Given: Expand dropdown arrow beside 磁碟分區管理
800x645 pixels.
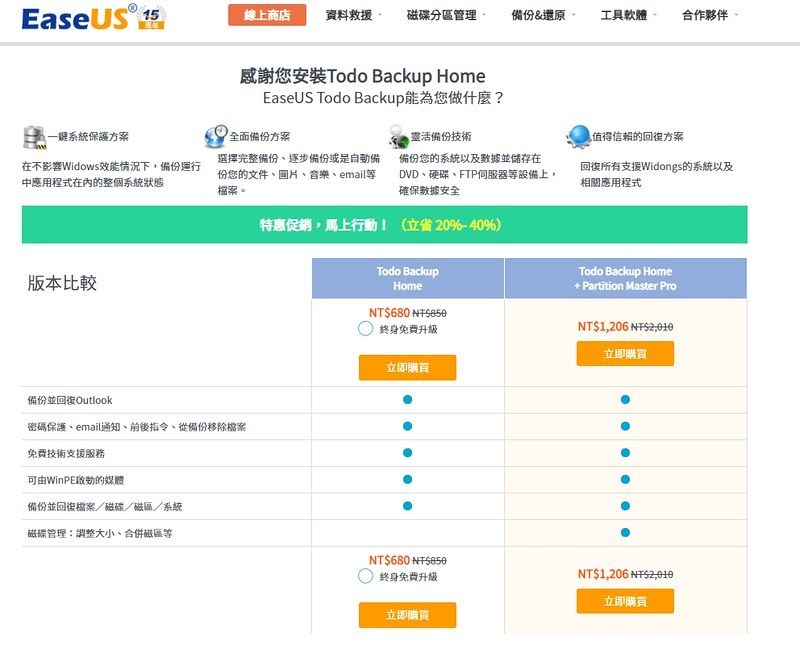Looking at the screenshot, I should coord(484,15).
